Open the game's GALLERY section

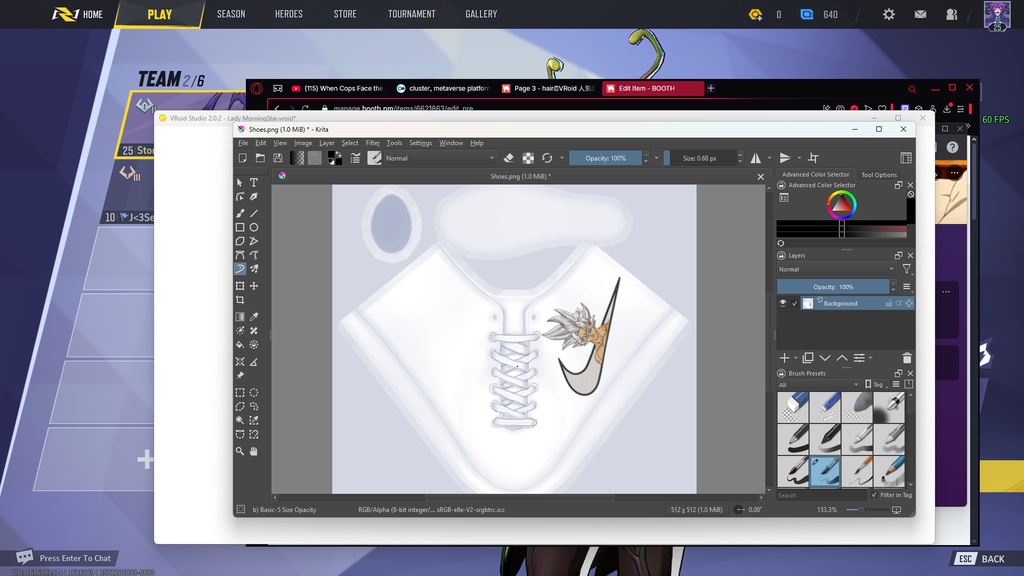point(481,14)
